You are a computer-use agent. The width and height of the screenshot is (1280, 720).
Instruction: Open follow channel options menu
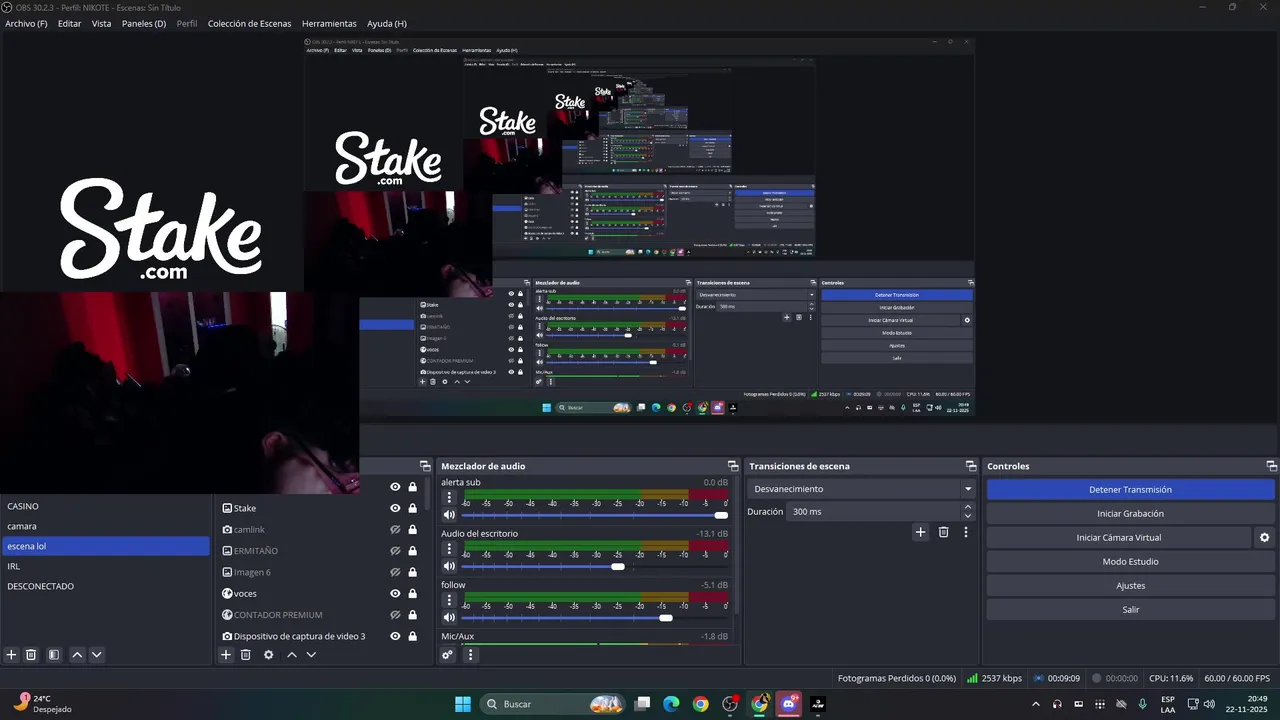449,600
